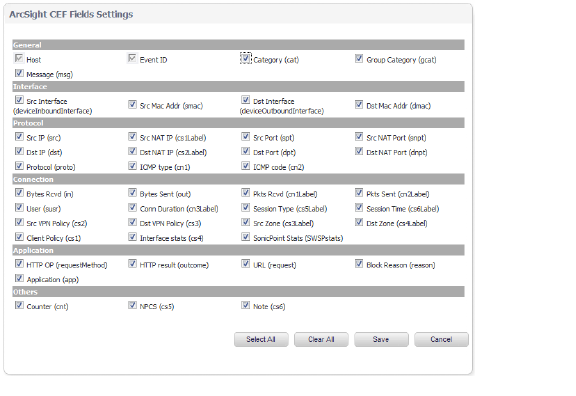
Task: Uncheck Group Category (gcat) checkbox
Action: point(359,58)
